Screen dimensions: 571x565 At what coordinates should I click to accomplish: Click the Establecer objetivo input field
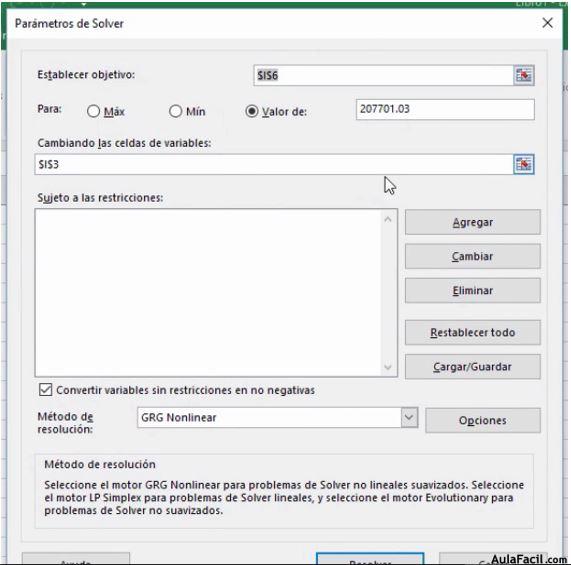pos(383,75)
